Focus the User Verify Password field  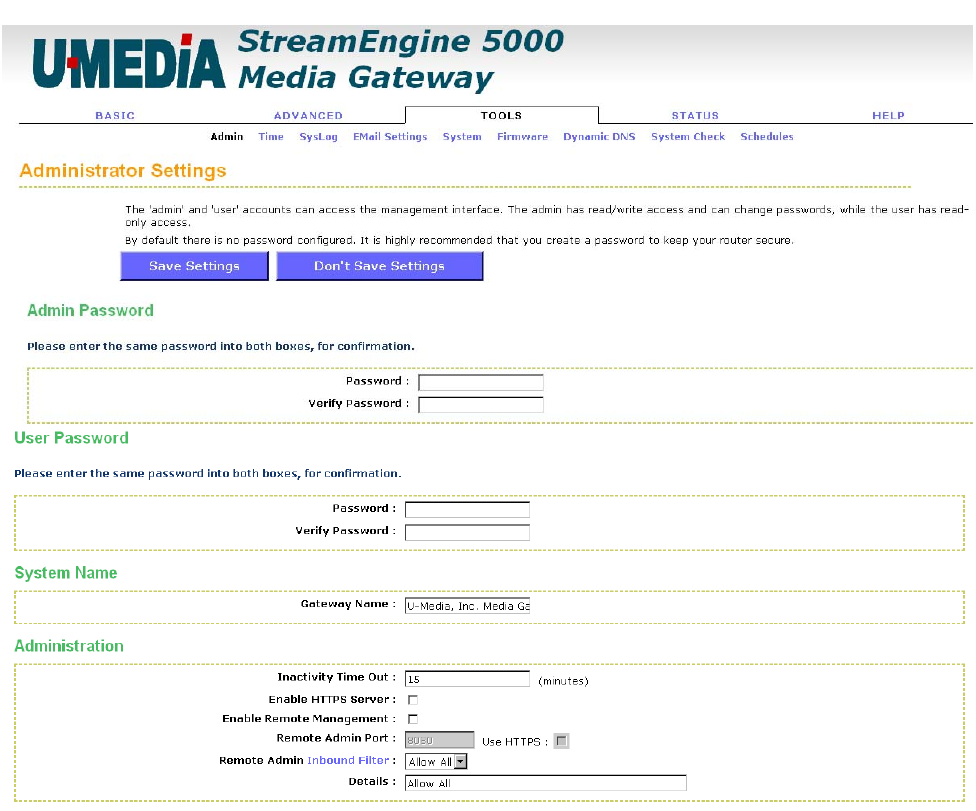[467, 532]
